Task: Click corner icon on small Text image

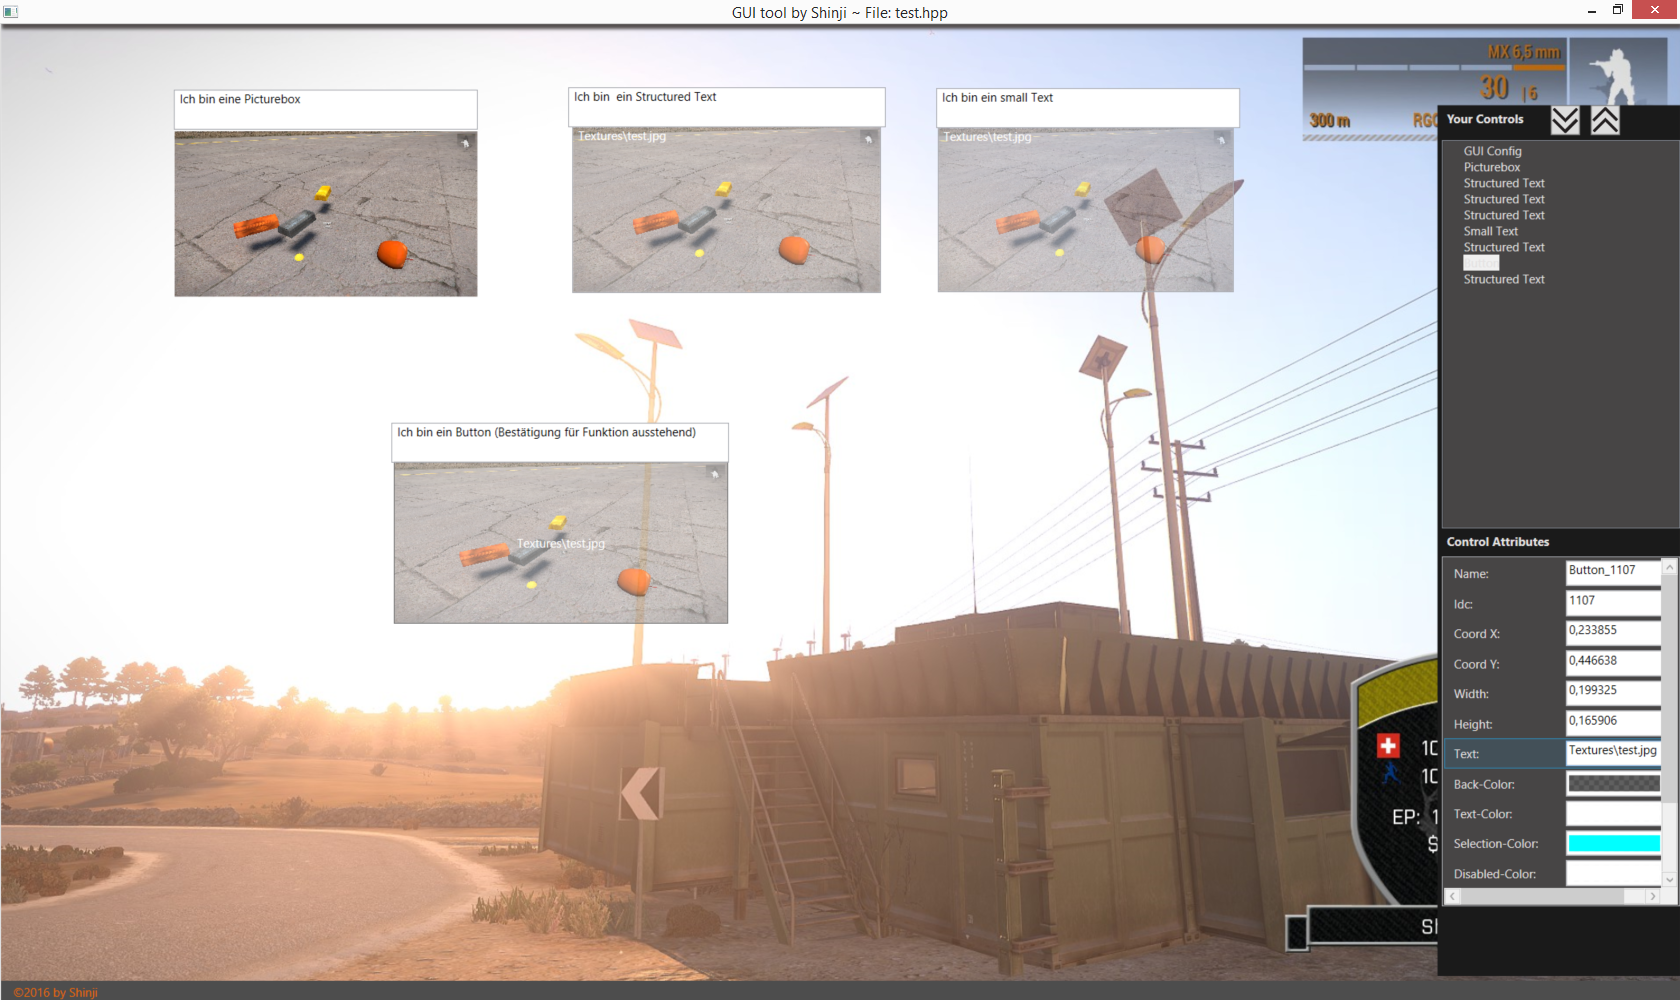Action: tap(1221, 139)
